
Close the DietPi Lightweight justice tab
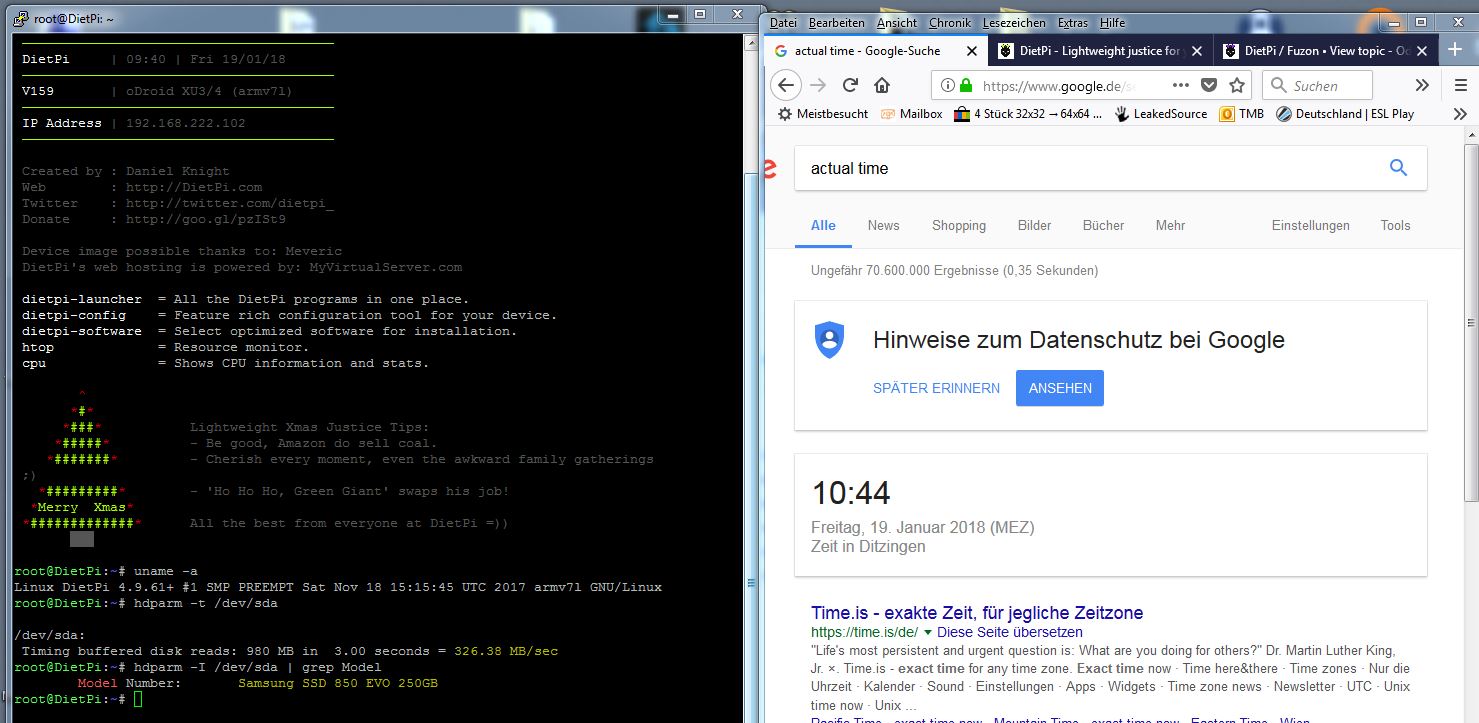(1198, 51)
